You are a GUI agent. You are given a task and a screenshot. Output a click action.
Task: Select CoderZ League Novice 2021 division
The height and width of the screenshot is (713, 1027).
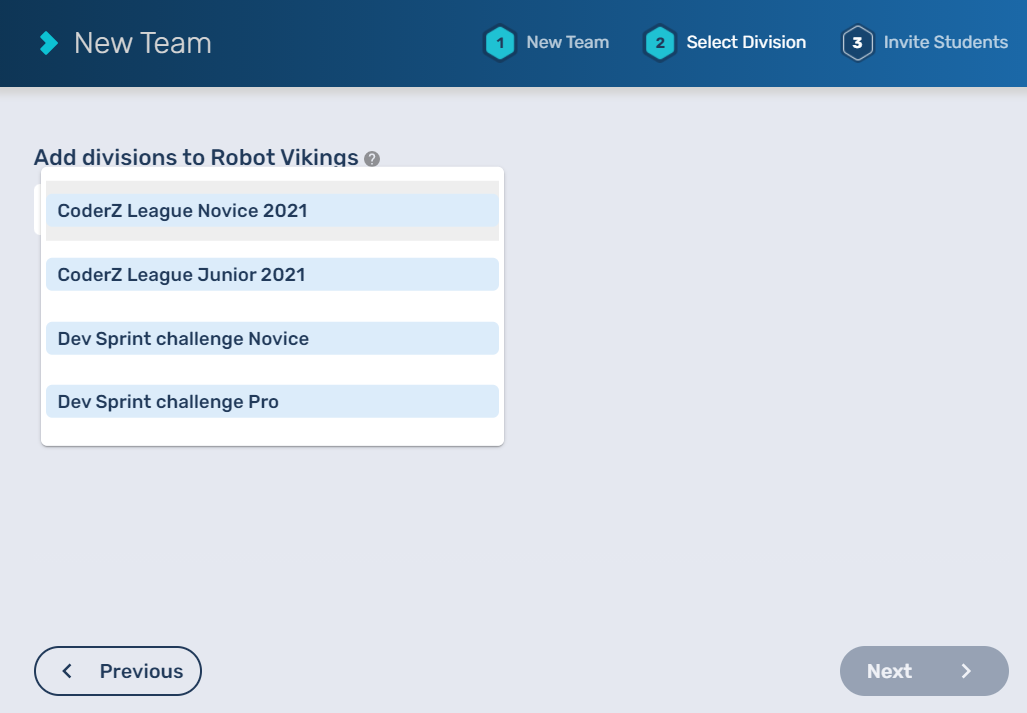272,210
